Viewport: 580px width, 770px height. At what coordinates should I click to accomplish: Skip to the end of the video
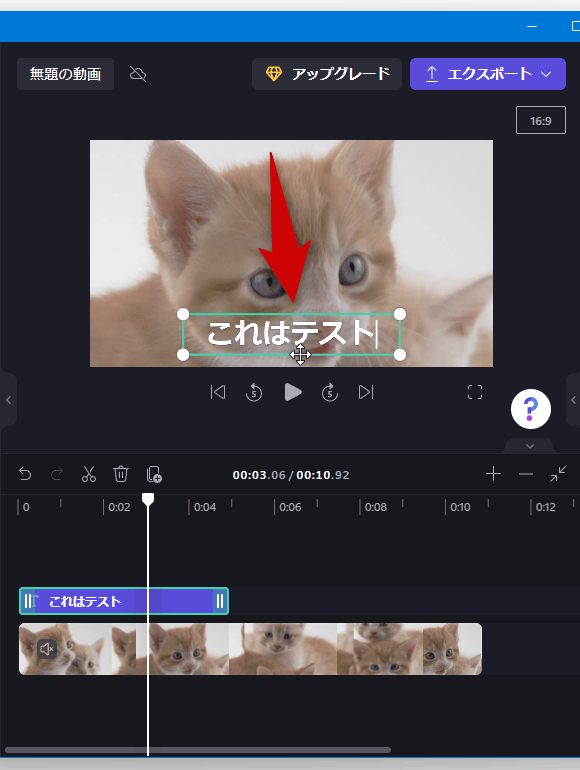tap(366, 392)
